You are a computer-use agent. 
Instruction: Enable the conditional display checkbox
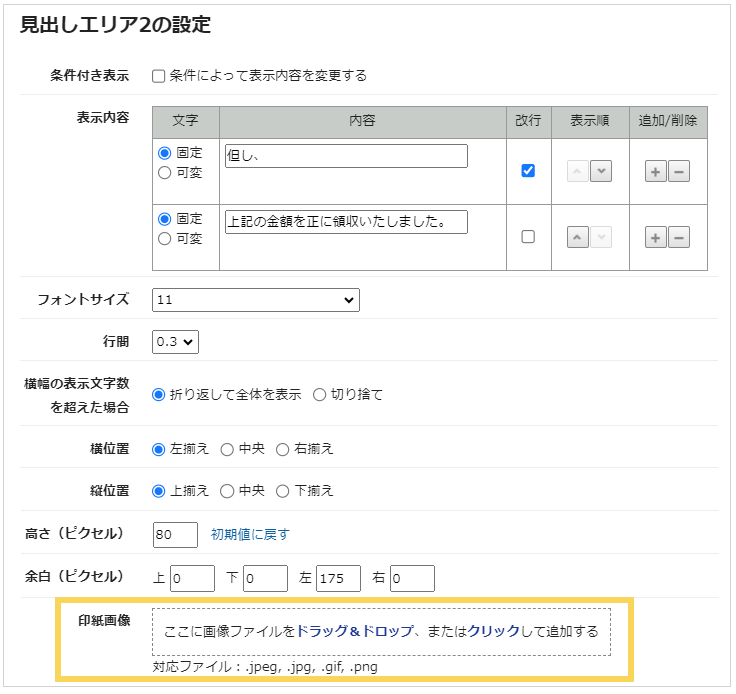[x=158, y=75]
